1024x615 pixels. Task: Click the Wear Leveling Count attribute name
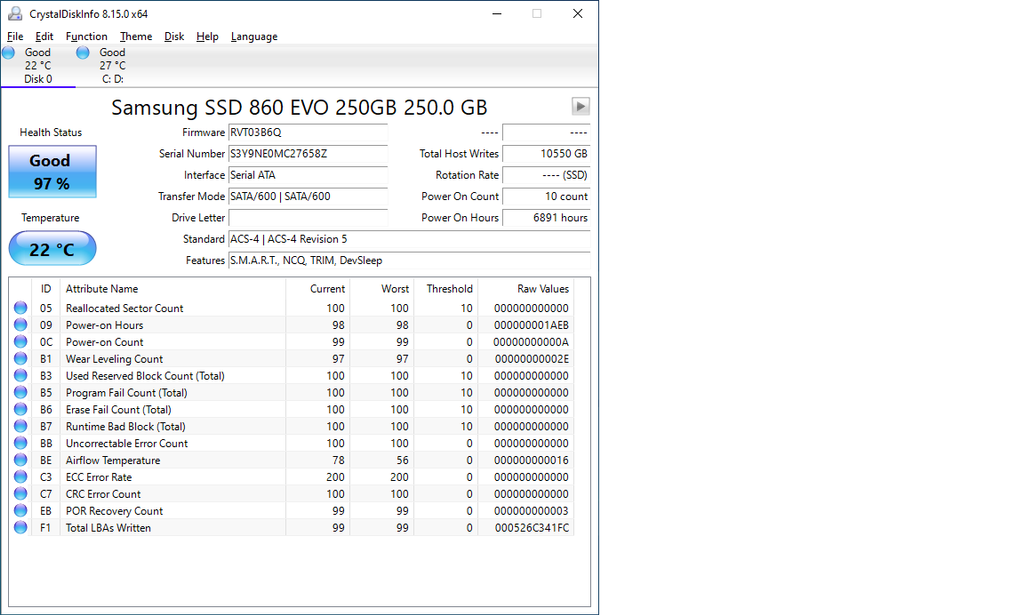tap(114, 359)
